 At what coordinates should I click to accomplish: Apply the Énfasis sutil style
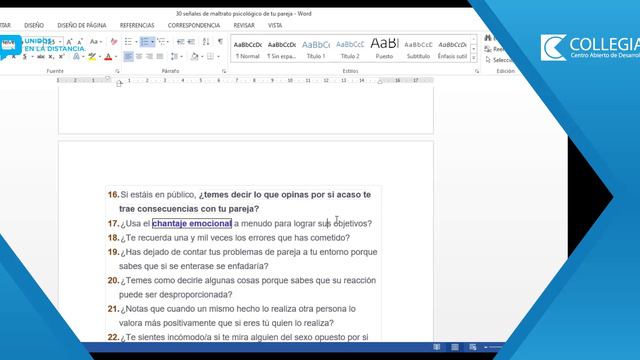(452, 49)
